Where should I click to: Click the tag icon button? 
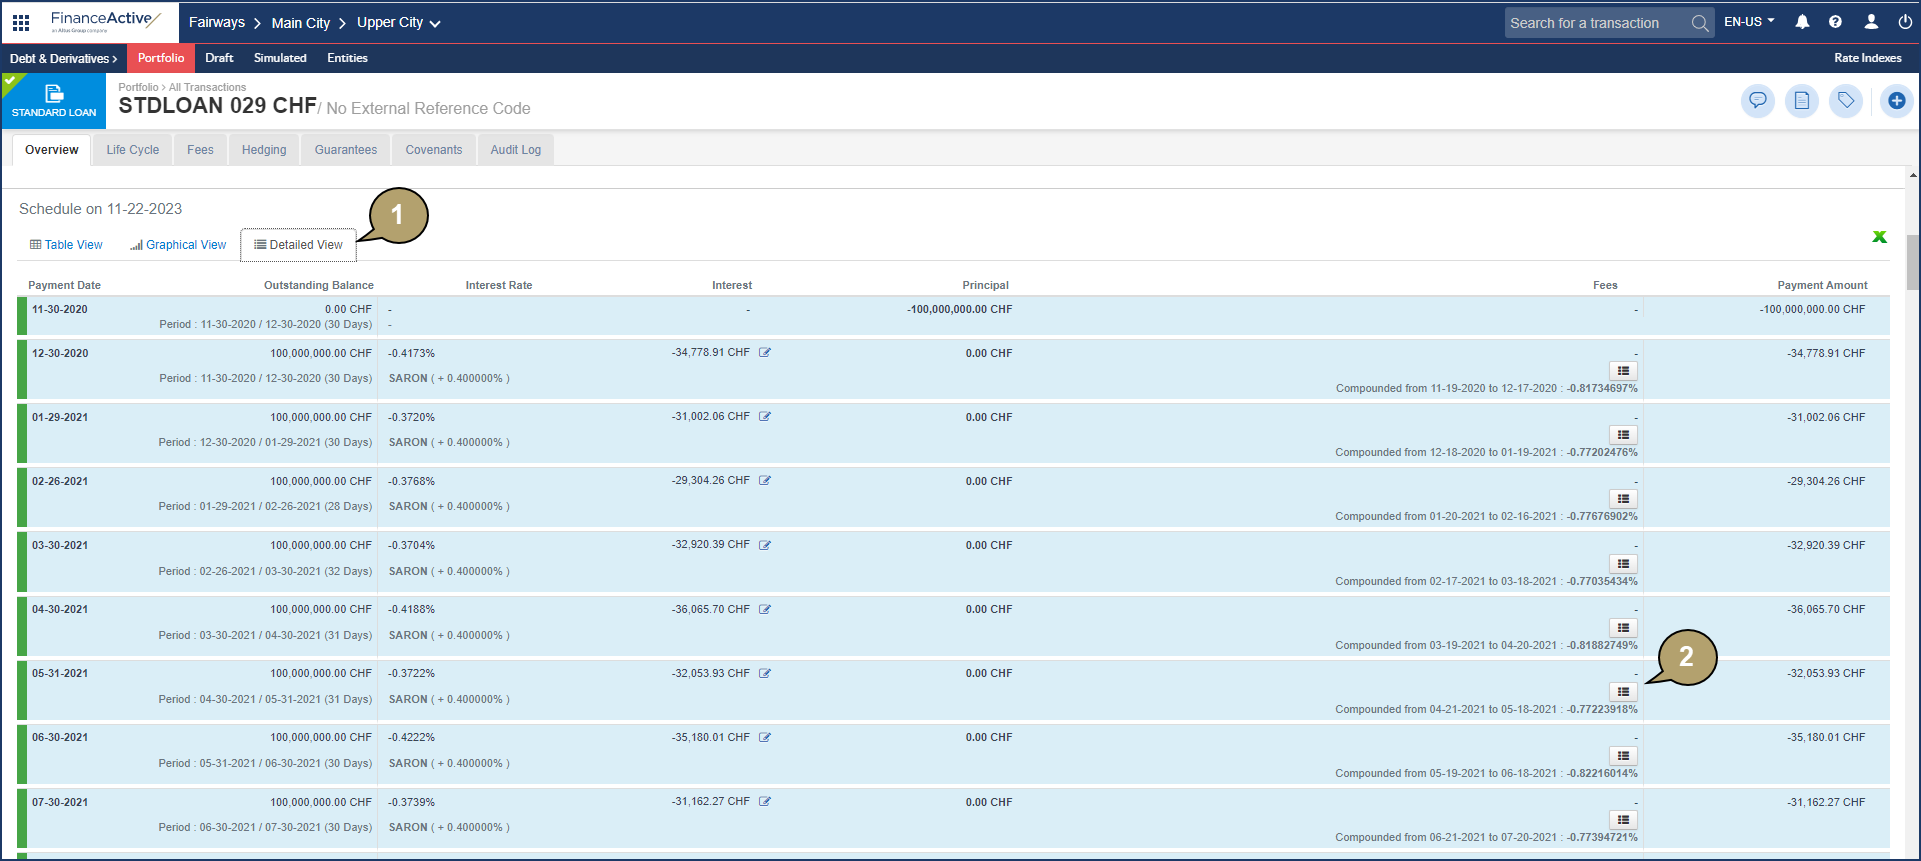(x=1846, y=101)
